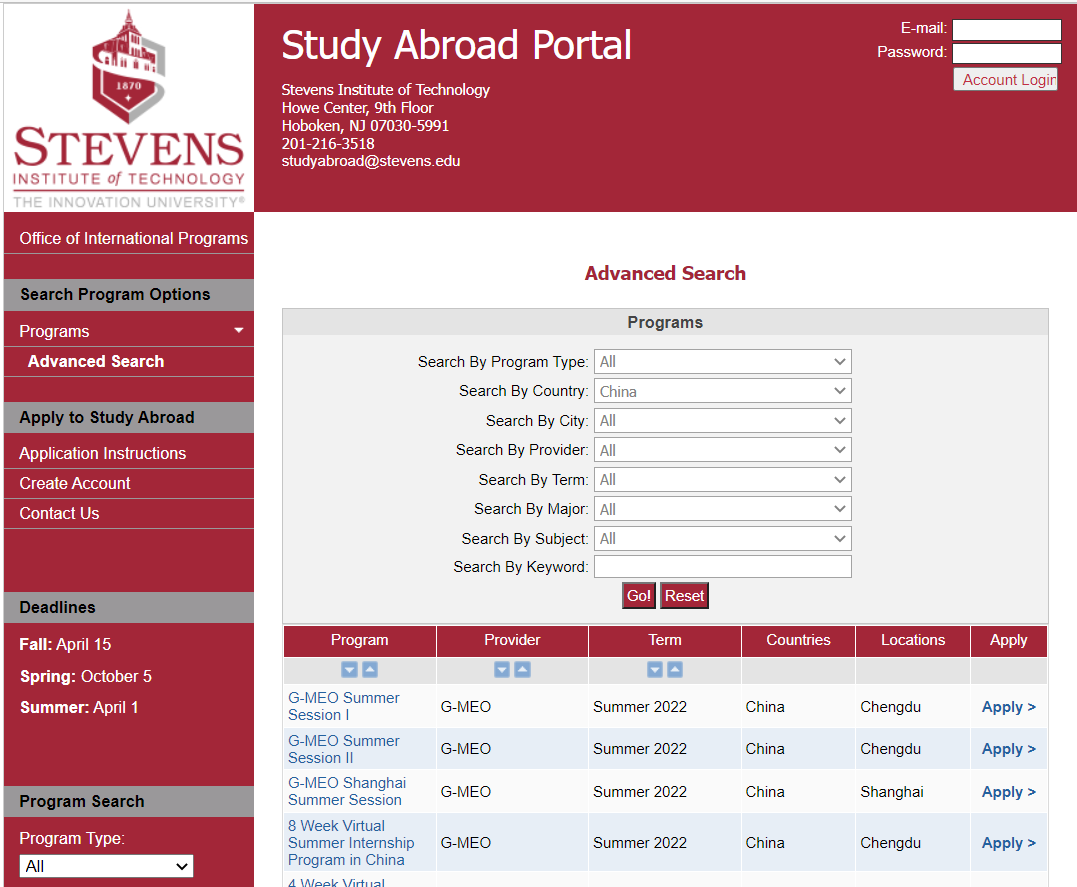
Task: Open Contact Us sidebar item
Action: click(129, 513)
